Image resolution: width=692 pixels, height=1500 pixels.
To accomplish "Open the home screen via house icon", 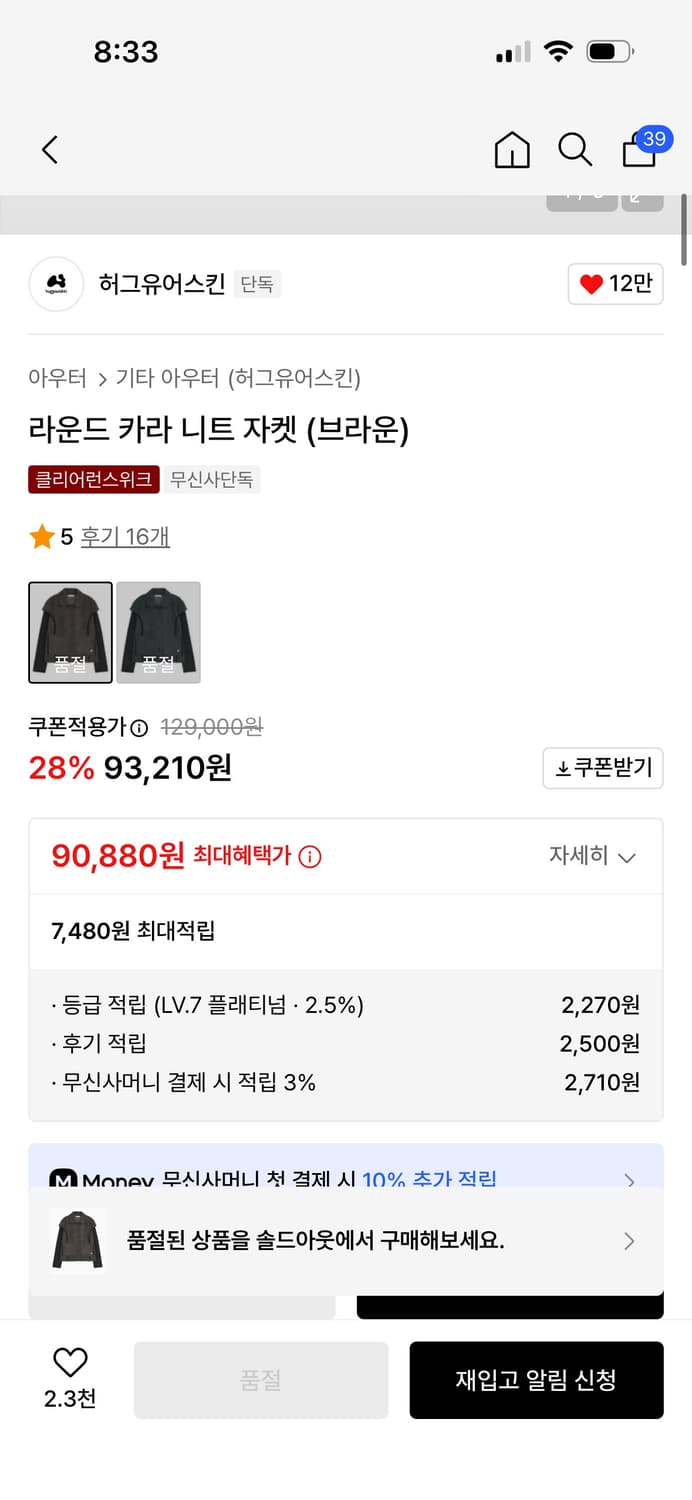I will [x=511, y=149].
